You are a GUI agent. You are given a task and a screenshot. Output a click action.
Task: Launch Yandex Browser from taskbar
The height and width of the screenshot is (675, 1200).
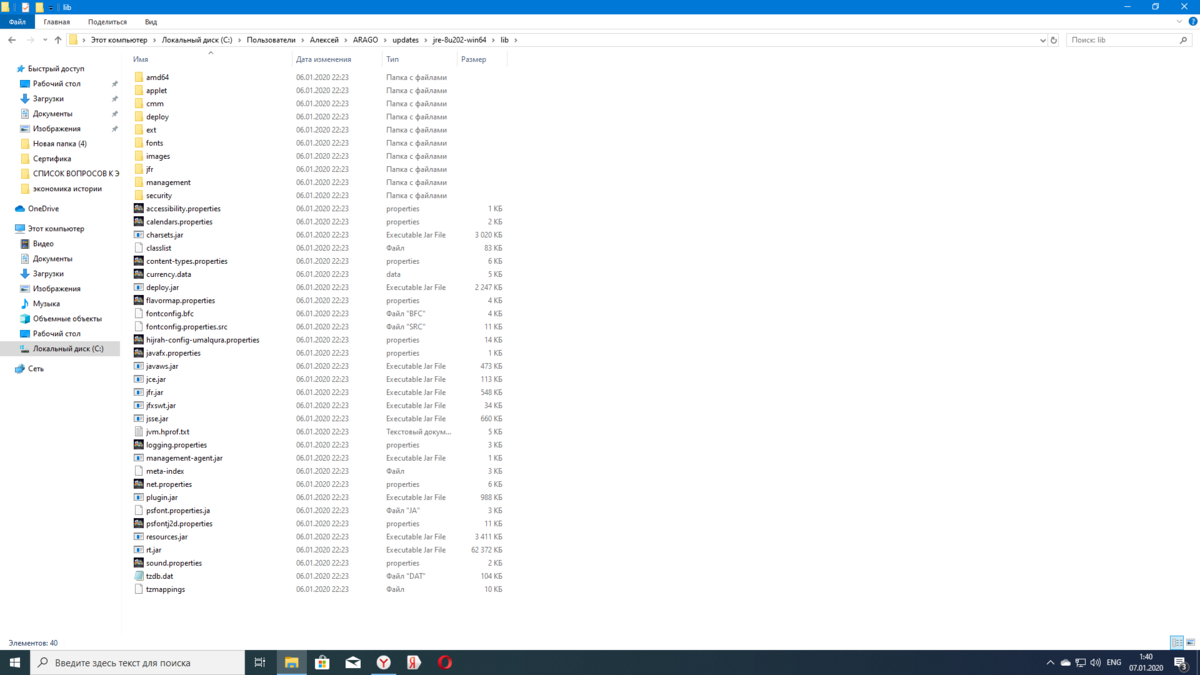click(x=383, y=662)
